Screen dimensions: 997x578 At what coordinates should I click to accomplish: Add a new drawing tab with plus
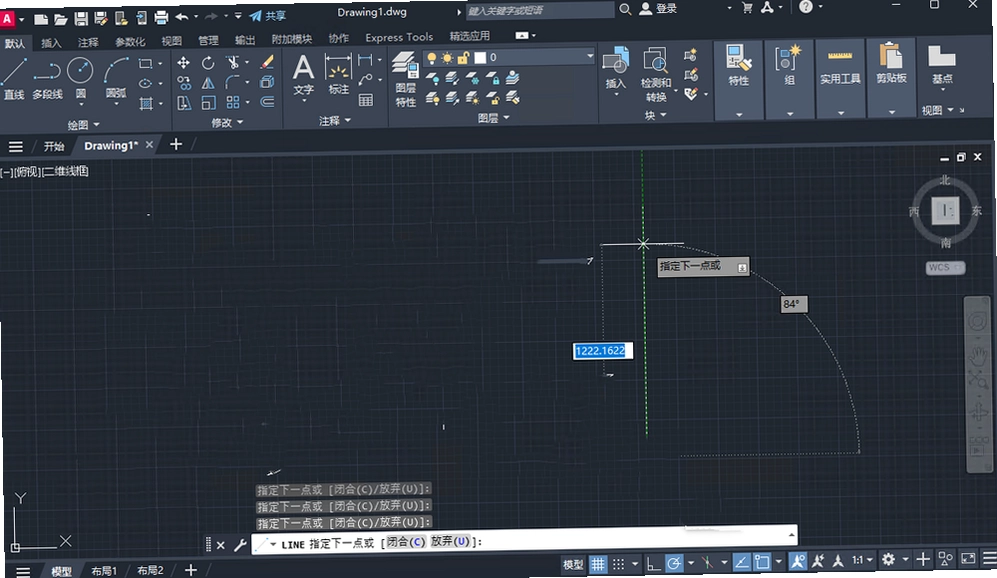coord(176,145)
